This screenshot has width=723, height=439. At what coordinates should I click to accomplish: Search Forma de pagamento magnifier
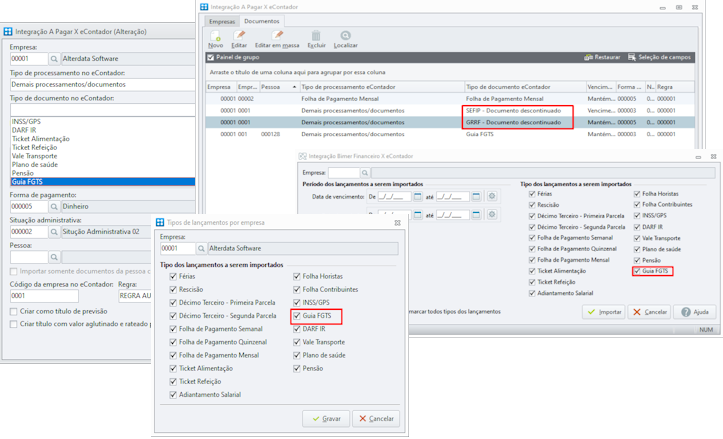54,206
